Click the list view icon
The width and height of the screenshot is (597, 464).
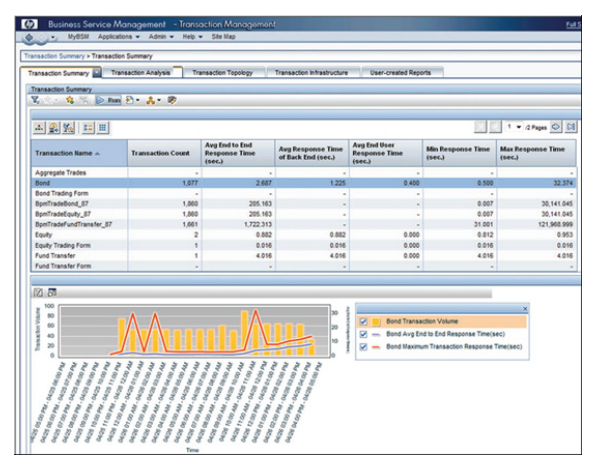(x=88, y=128)
